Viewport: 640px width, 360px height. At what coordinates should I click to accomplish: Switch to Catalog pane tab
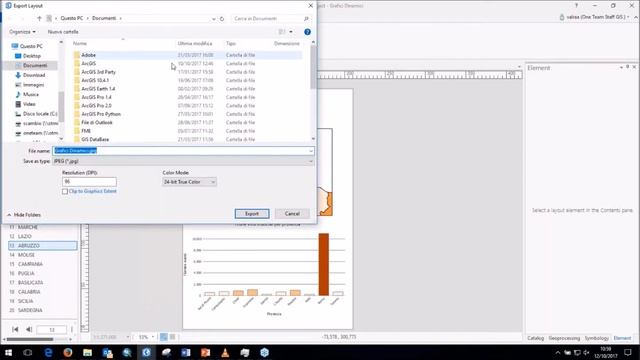point(536,338)
